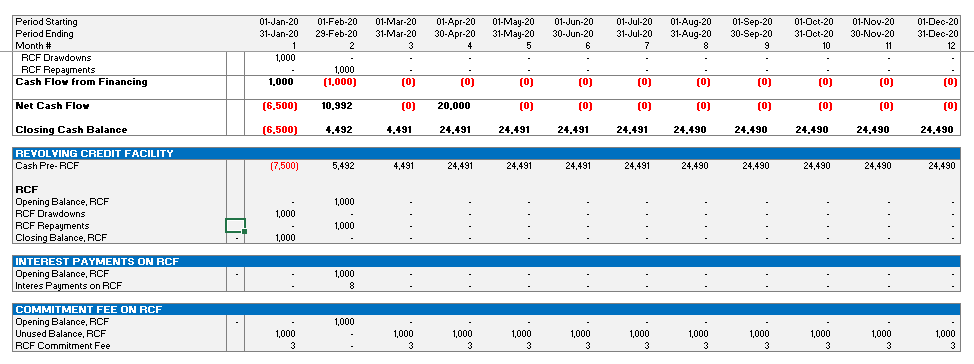Select the 01-Jan-20 Period Starting cell

tap(279, 22)
